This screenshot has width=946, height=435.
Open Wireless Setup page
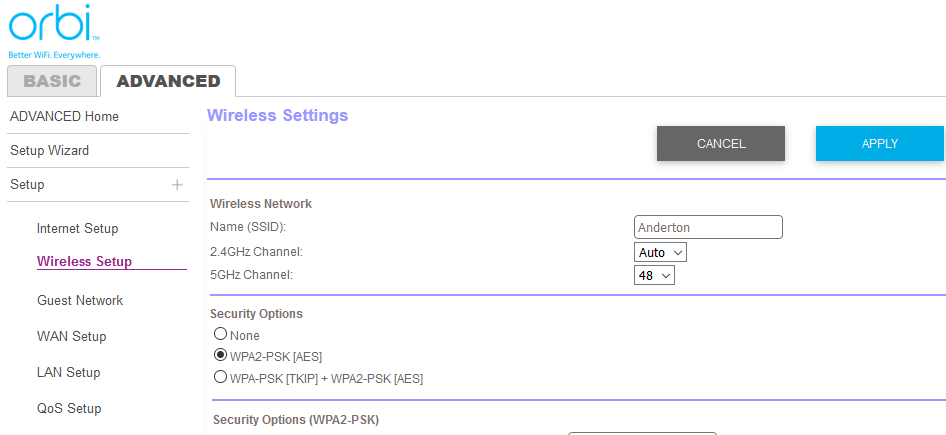tap(84, 262)
